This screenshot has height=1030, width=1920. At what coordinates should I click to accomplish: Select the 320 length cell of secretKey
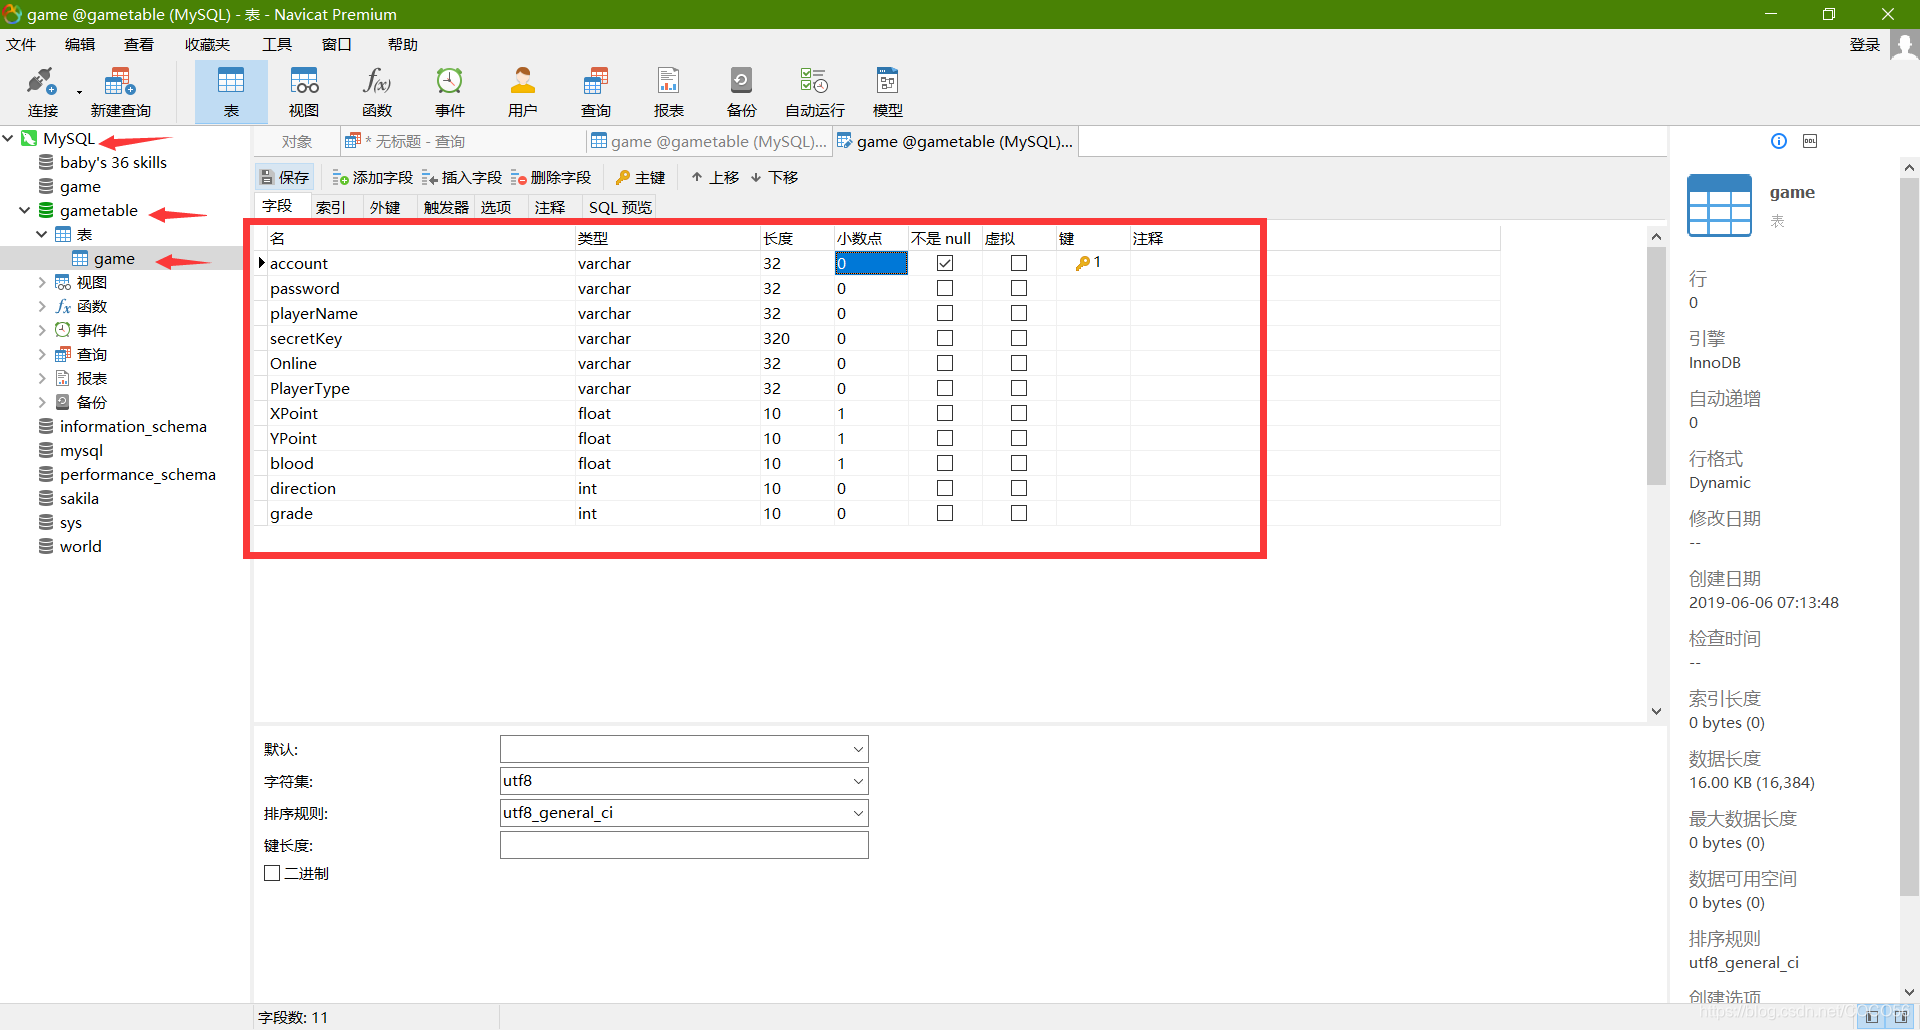(797, 338)
